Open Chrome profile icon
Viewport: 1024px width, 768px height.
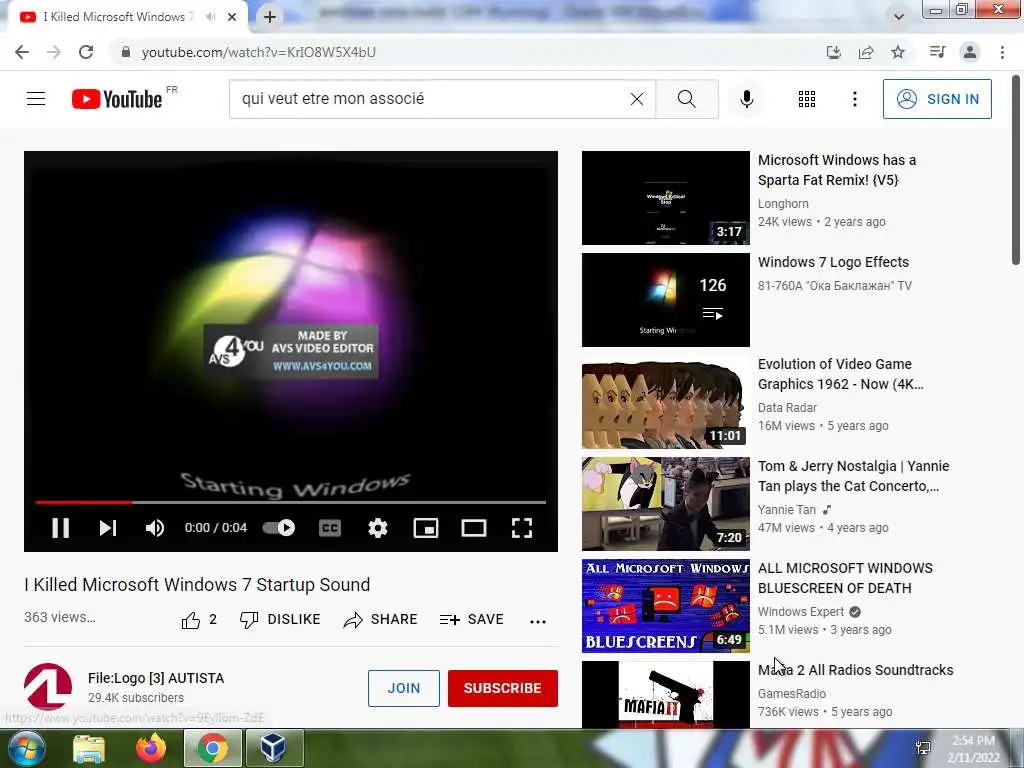coord(970,52)
